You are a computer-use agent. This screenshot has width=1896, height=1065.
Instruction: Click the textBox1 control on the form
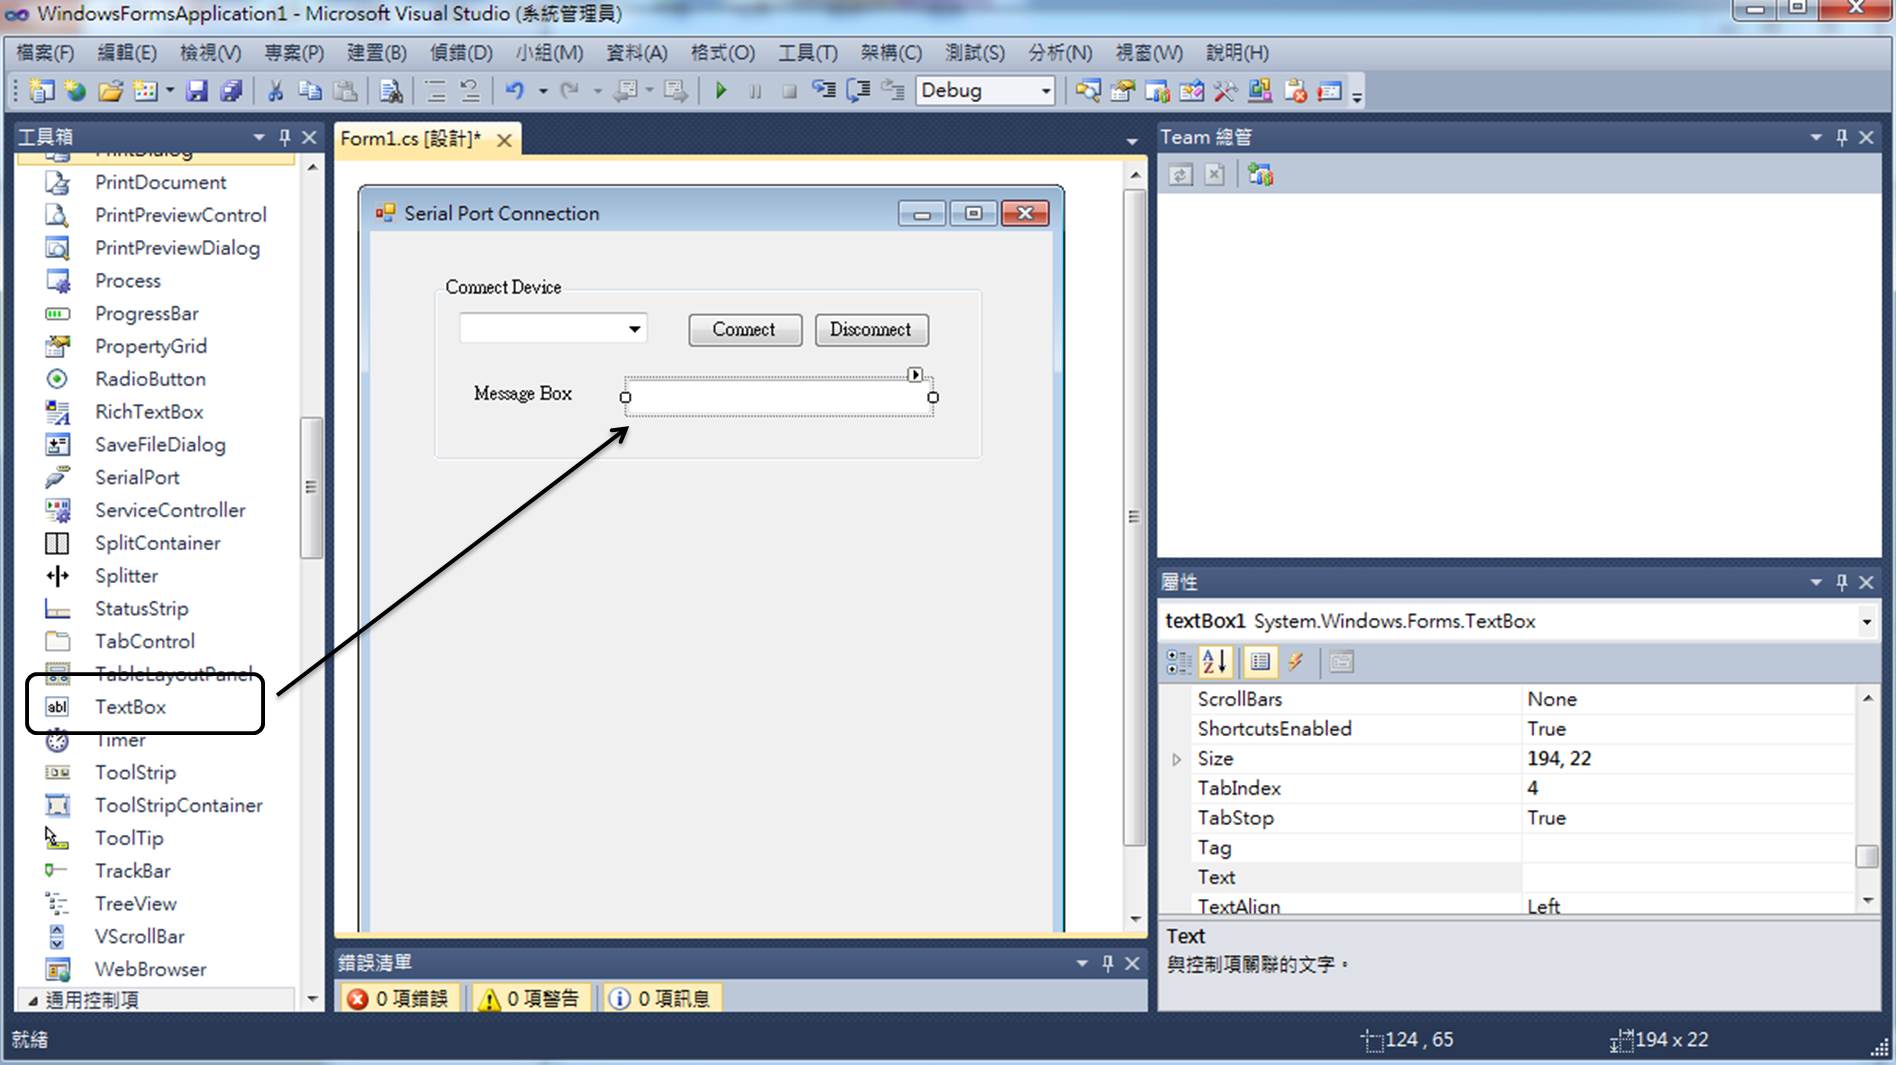[x=779, y=397]
